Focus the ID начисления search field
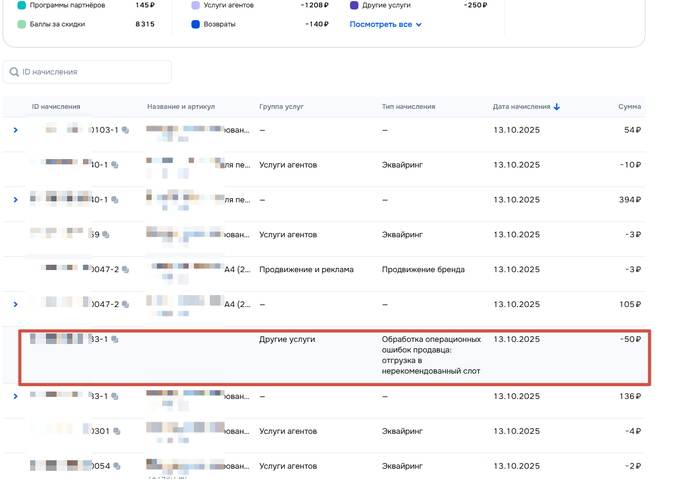Image resolution: width=700 pixels, height=483 pixels. point(95,72)
